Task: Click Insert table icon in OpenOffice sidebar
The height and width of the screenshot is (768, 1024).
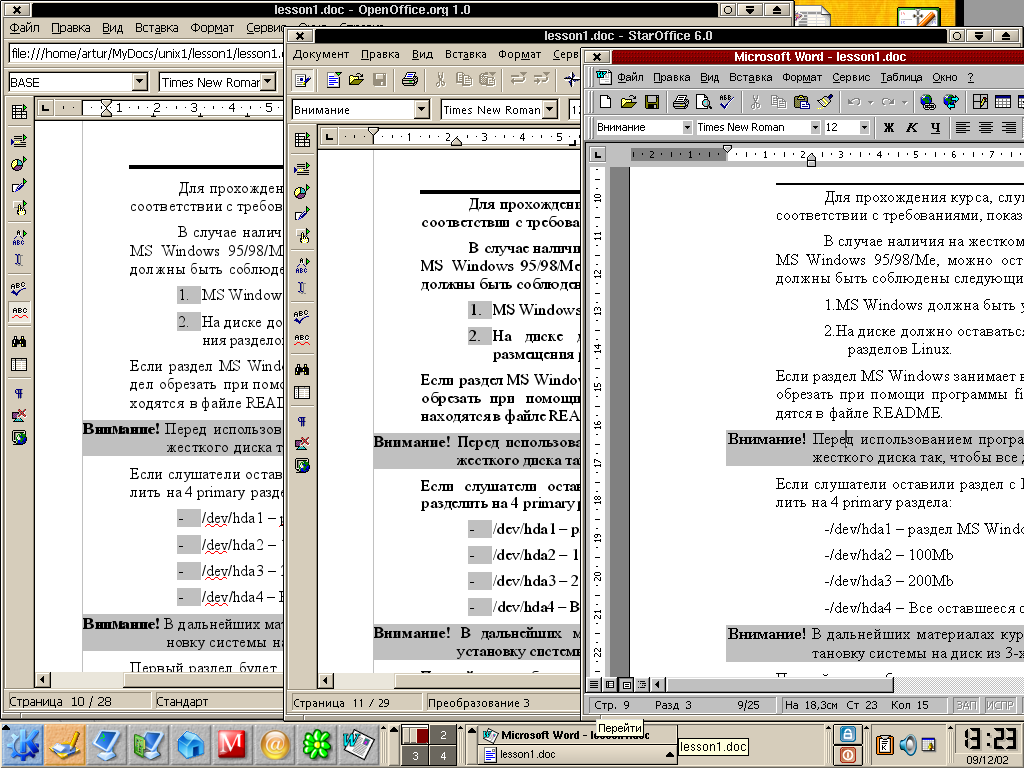Action: tap(19, 112)
